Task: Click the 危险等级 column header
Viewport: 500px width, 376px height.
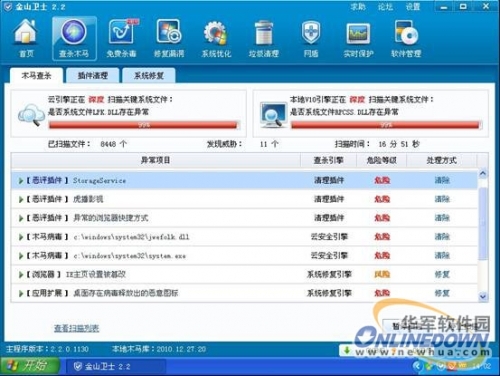Action: [382, 160]
